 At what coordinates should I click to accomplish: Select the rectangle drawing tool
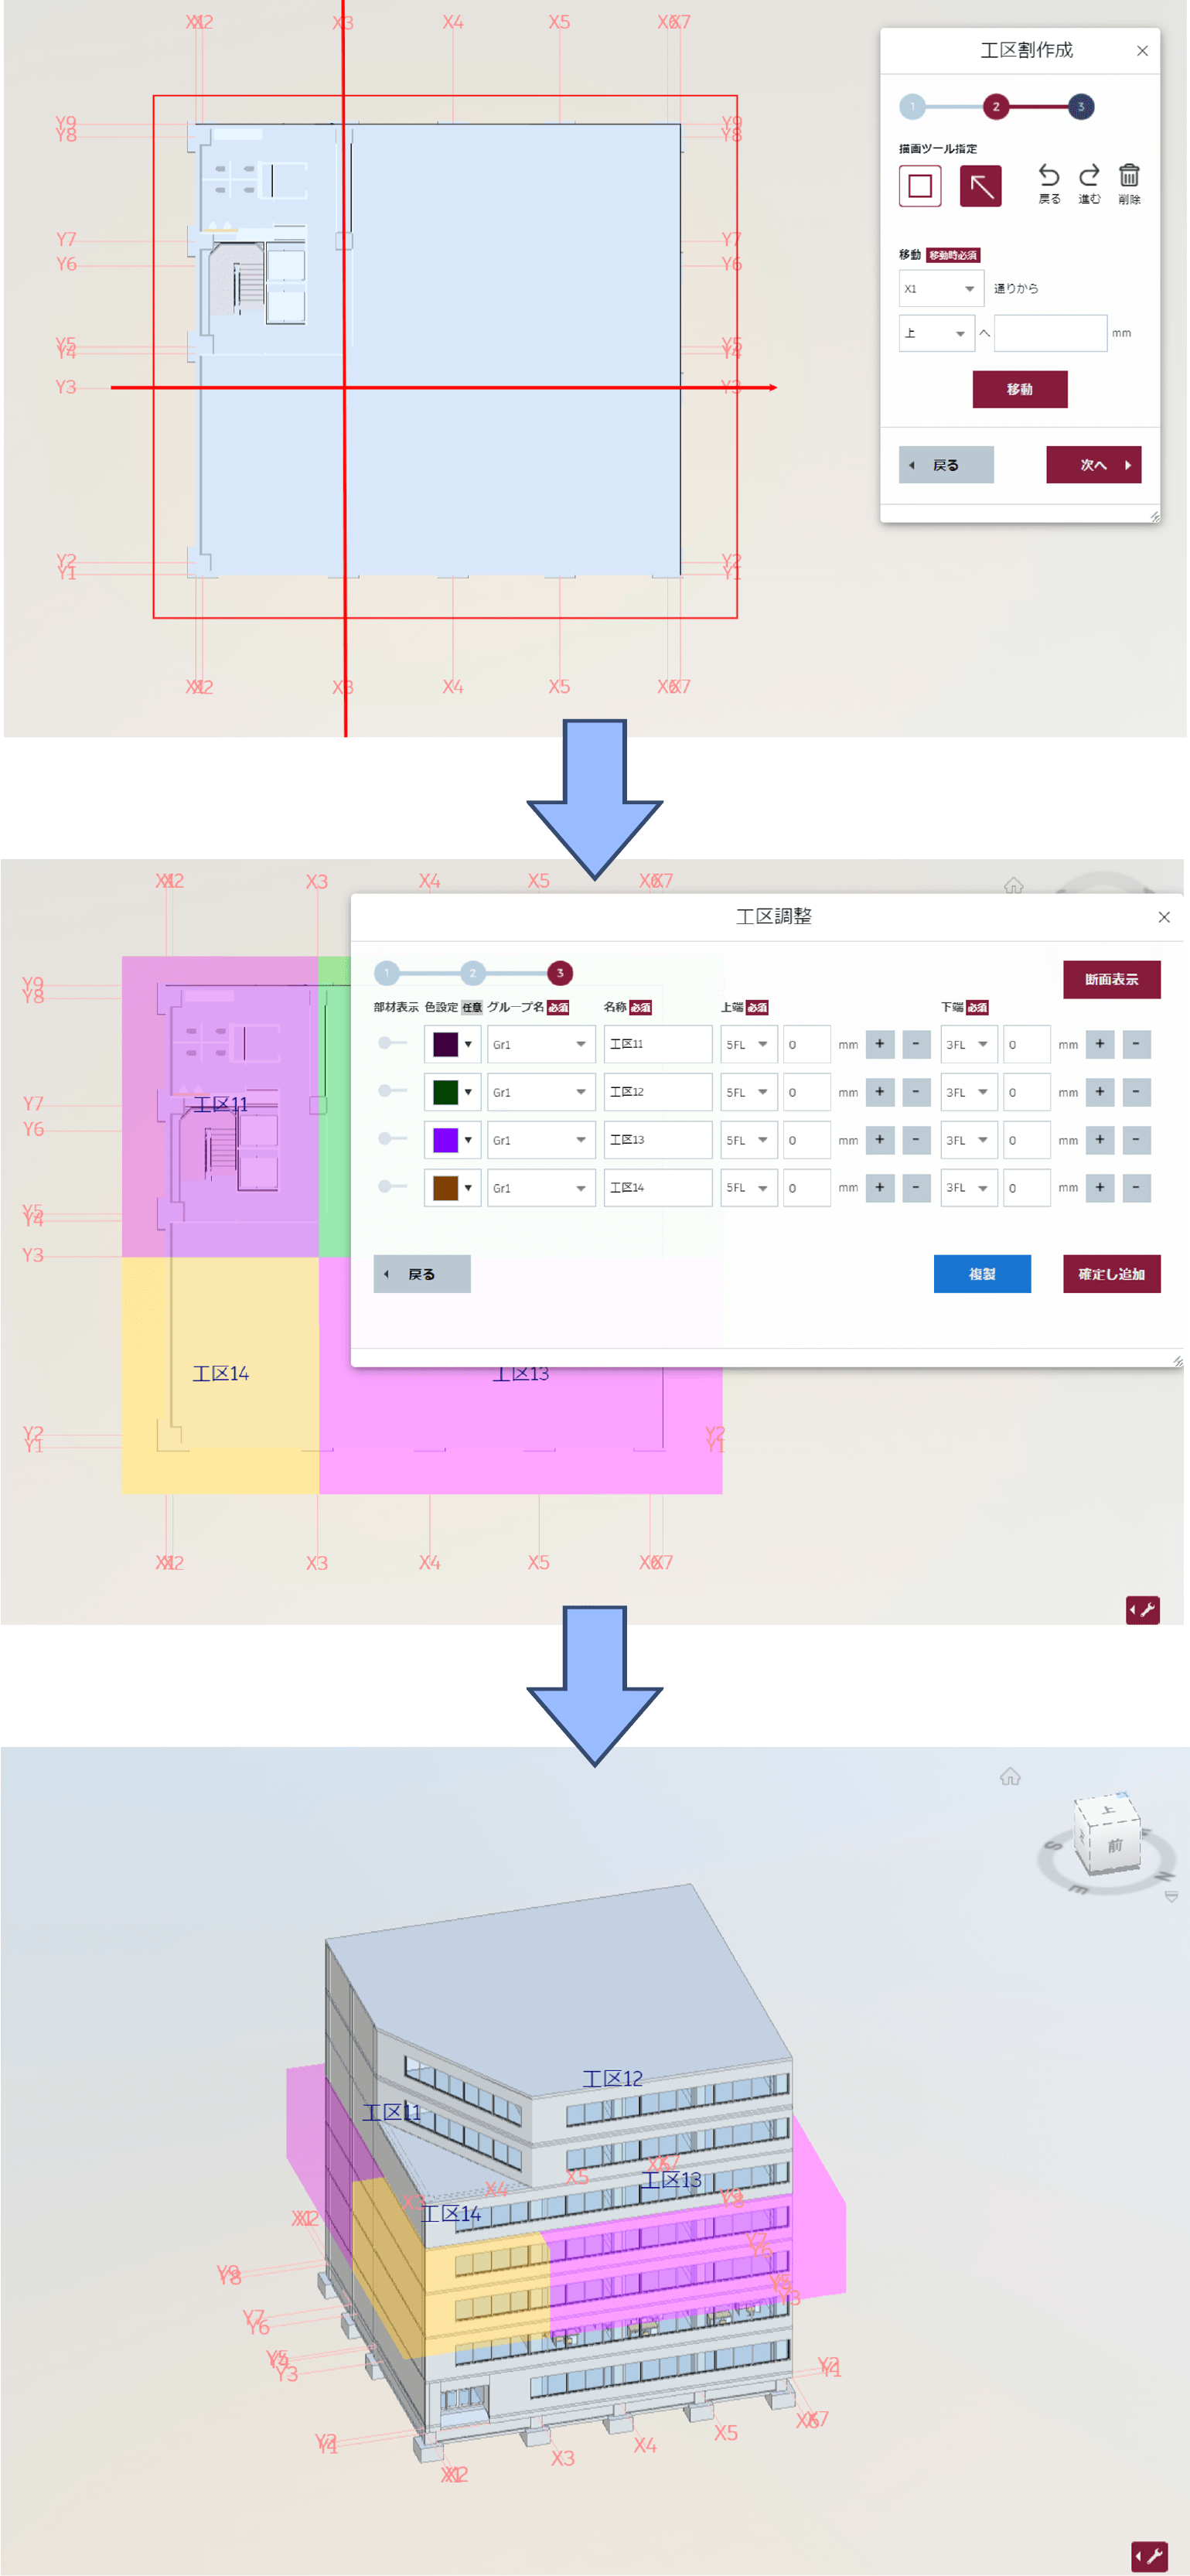[x=919, y=186]
